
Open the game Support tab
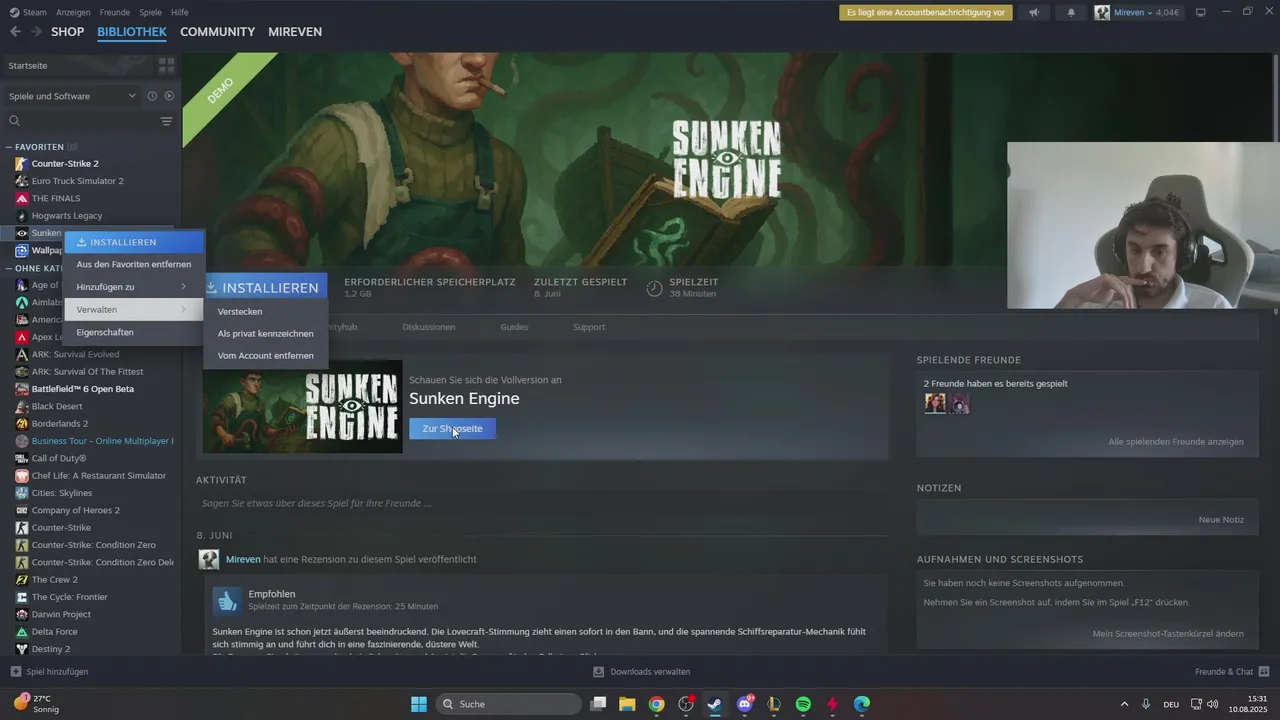[x=589, y=327]
